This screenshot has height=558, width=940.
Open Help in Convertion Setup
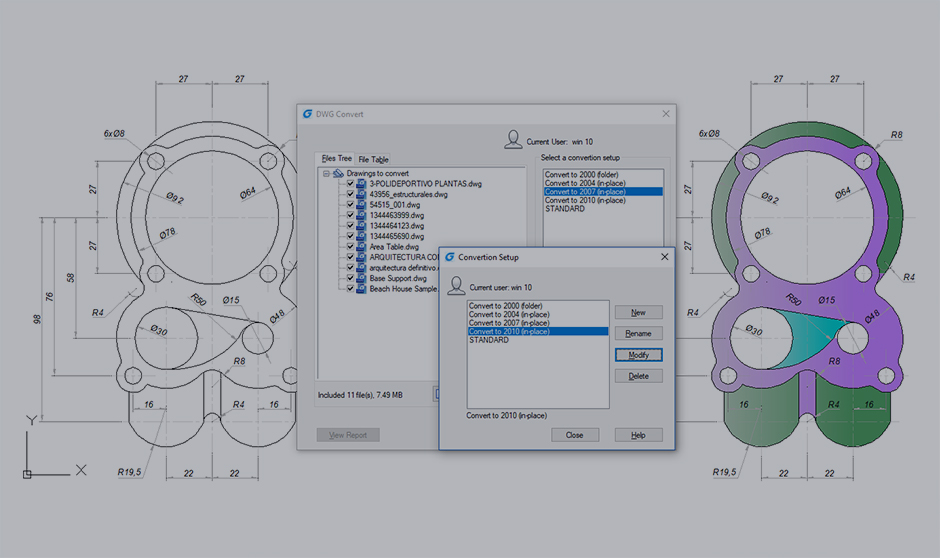click(x=638, y=435)
